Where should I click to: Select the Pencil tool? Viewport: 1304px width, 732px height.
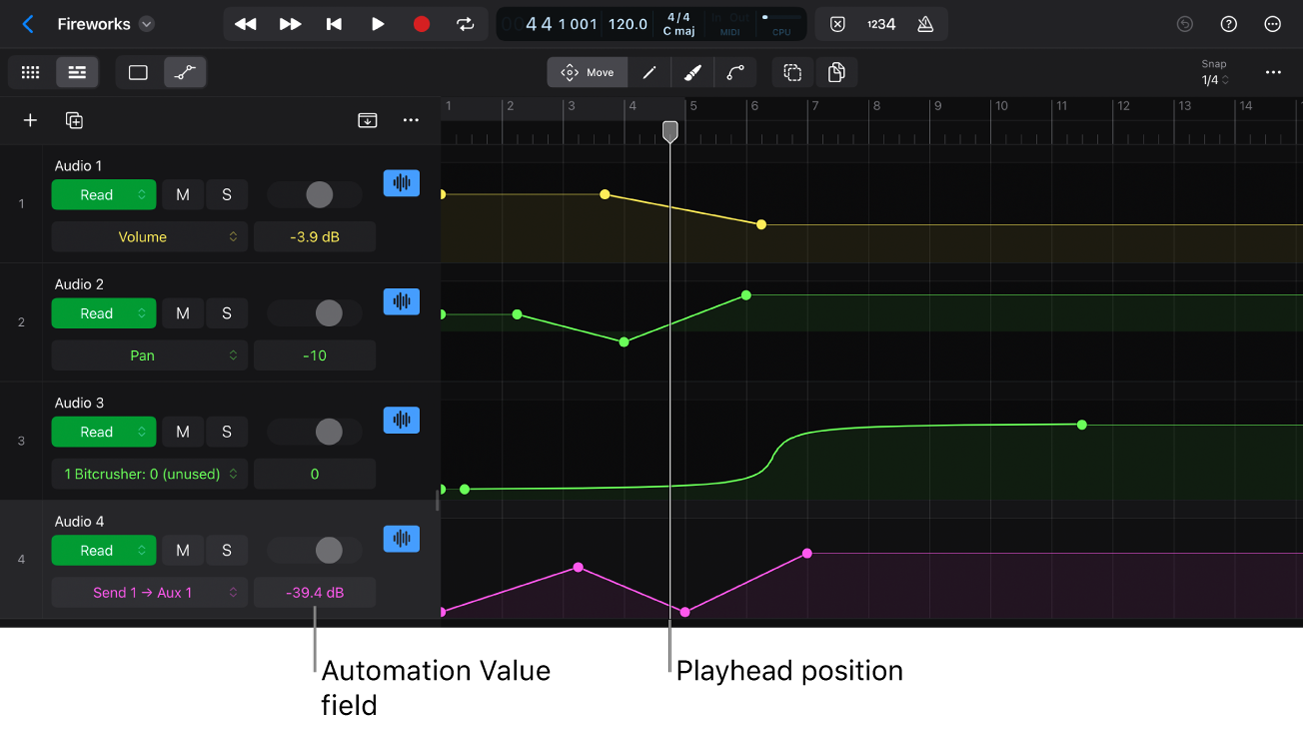tap(649, 72)
